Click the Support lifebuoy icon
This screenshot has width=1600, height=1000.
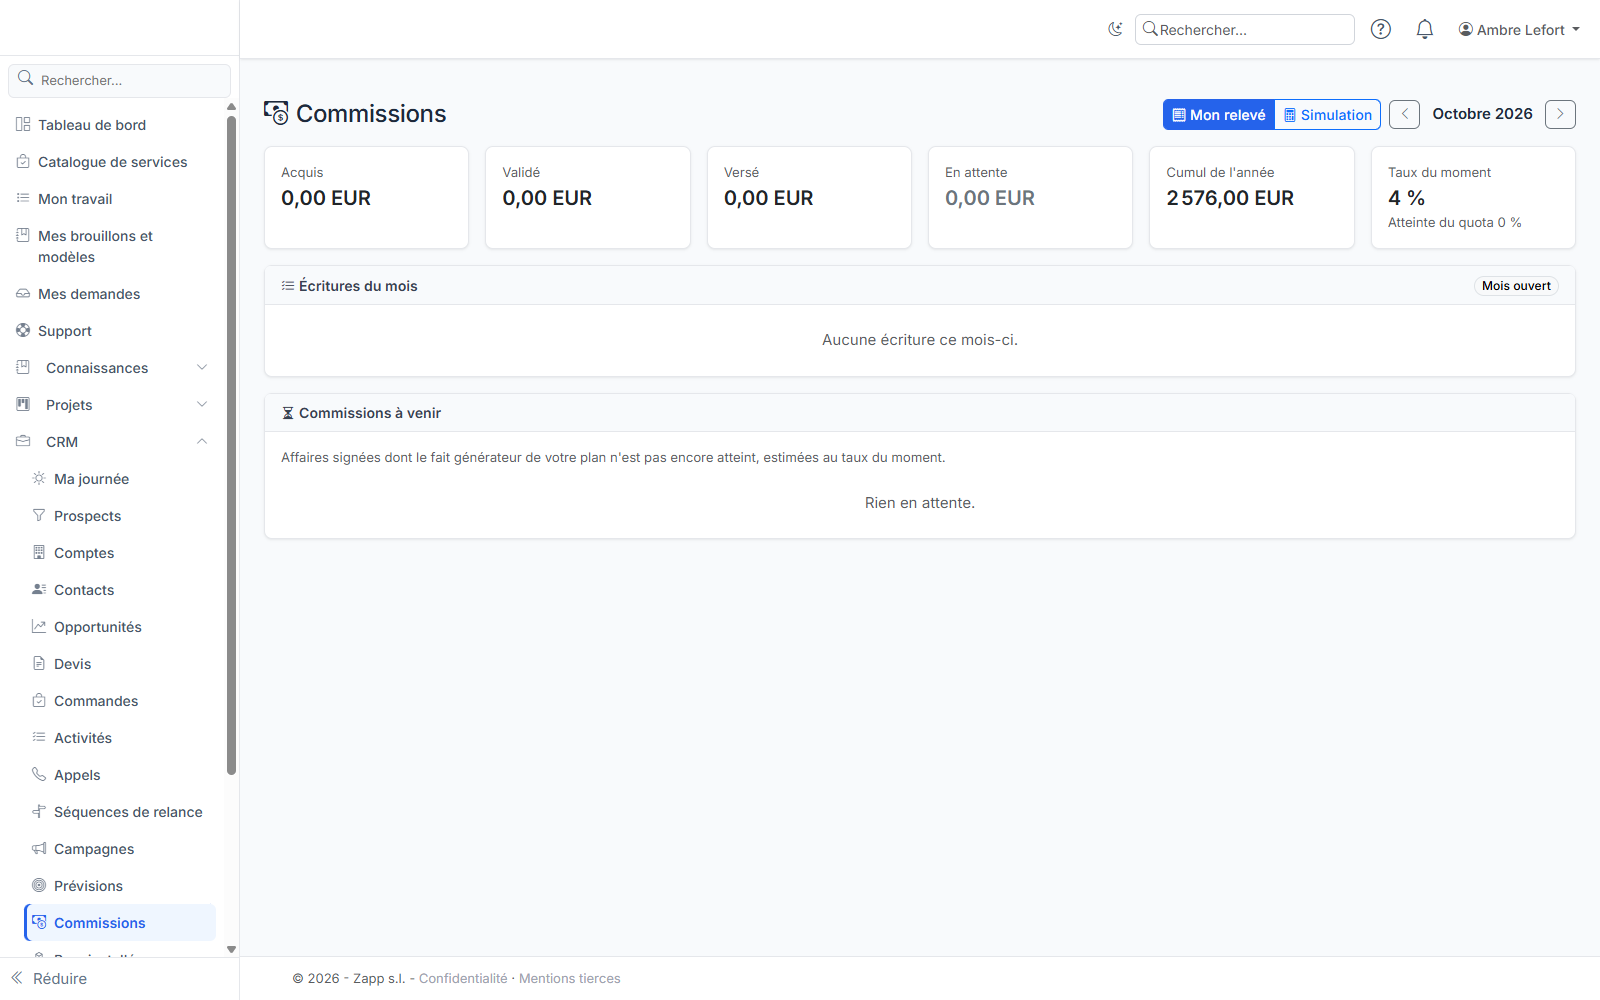point(23,330)
